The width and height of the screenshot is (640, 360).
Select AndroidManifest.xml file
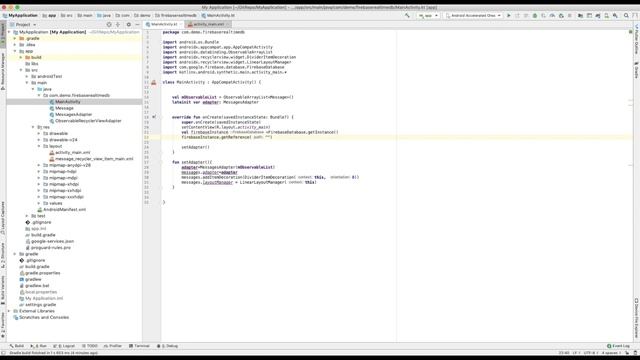click(x=62, y=209)
